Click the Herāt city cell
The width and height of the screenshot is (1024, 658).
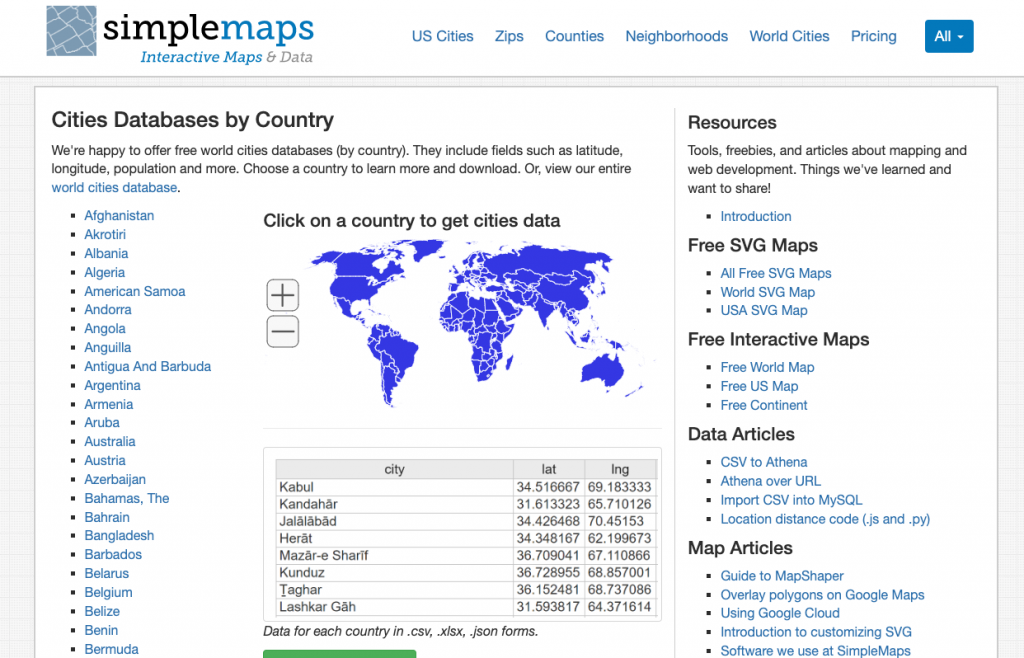coord(394,538)
